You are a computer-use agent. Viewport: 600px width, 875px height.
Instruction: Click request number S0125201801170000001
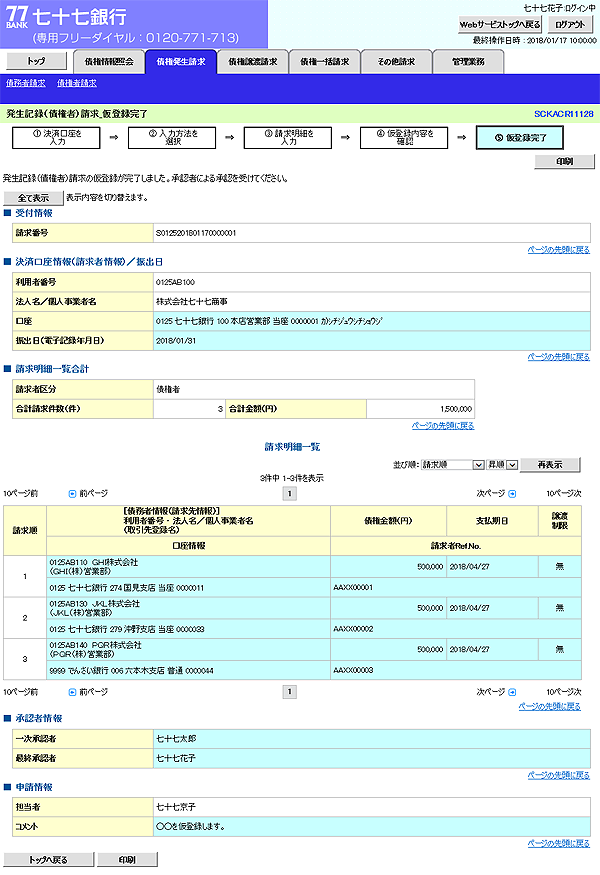[x=196, y=233]
